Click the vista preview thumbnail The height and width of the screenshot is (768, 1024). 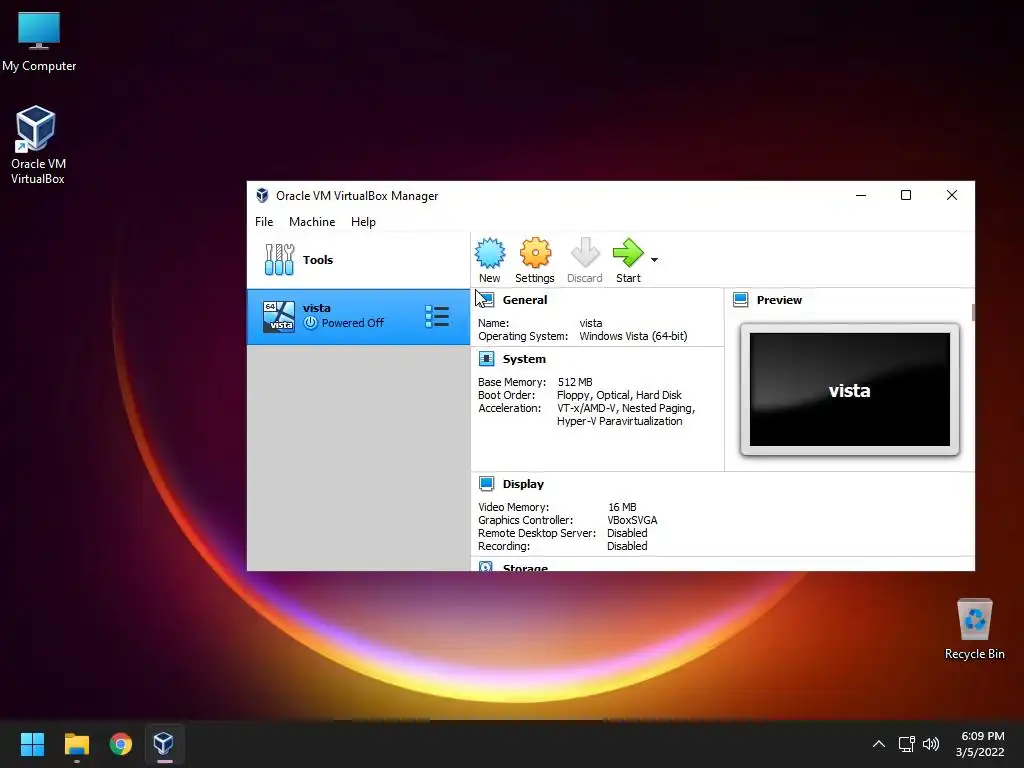click(850, 390)
